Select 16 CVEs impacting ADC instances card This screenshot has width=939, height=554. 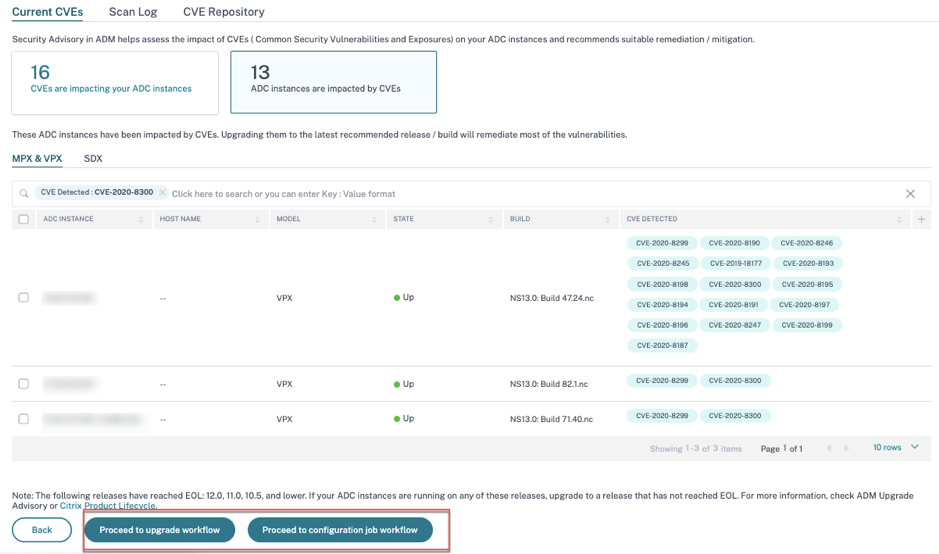pos(115,83)
